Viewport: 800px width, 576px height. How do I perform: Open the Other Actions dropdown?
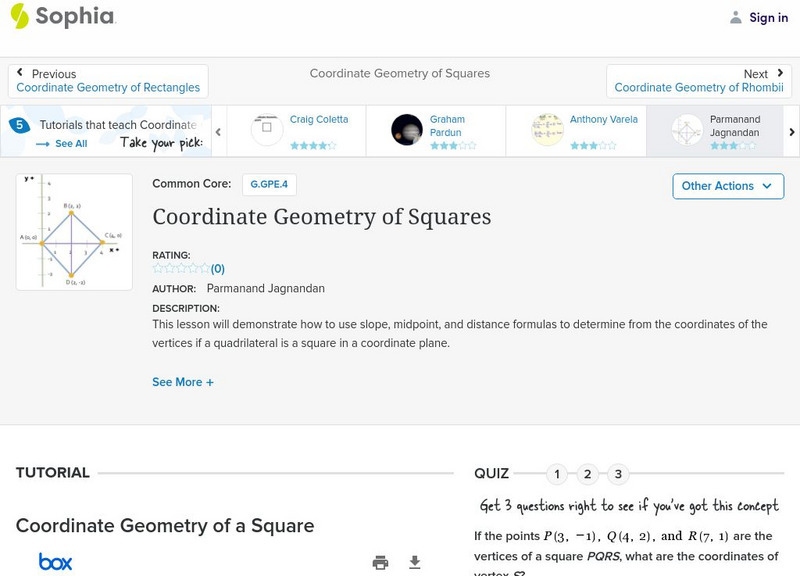click(x=726, y=186)
